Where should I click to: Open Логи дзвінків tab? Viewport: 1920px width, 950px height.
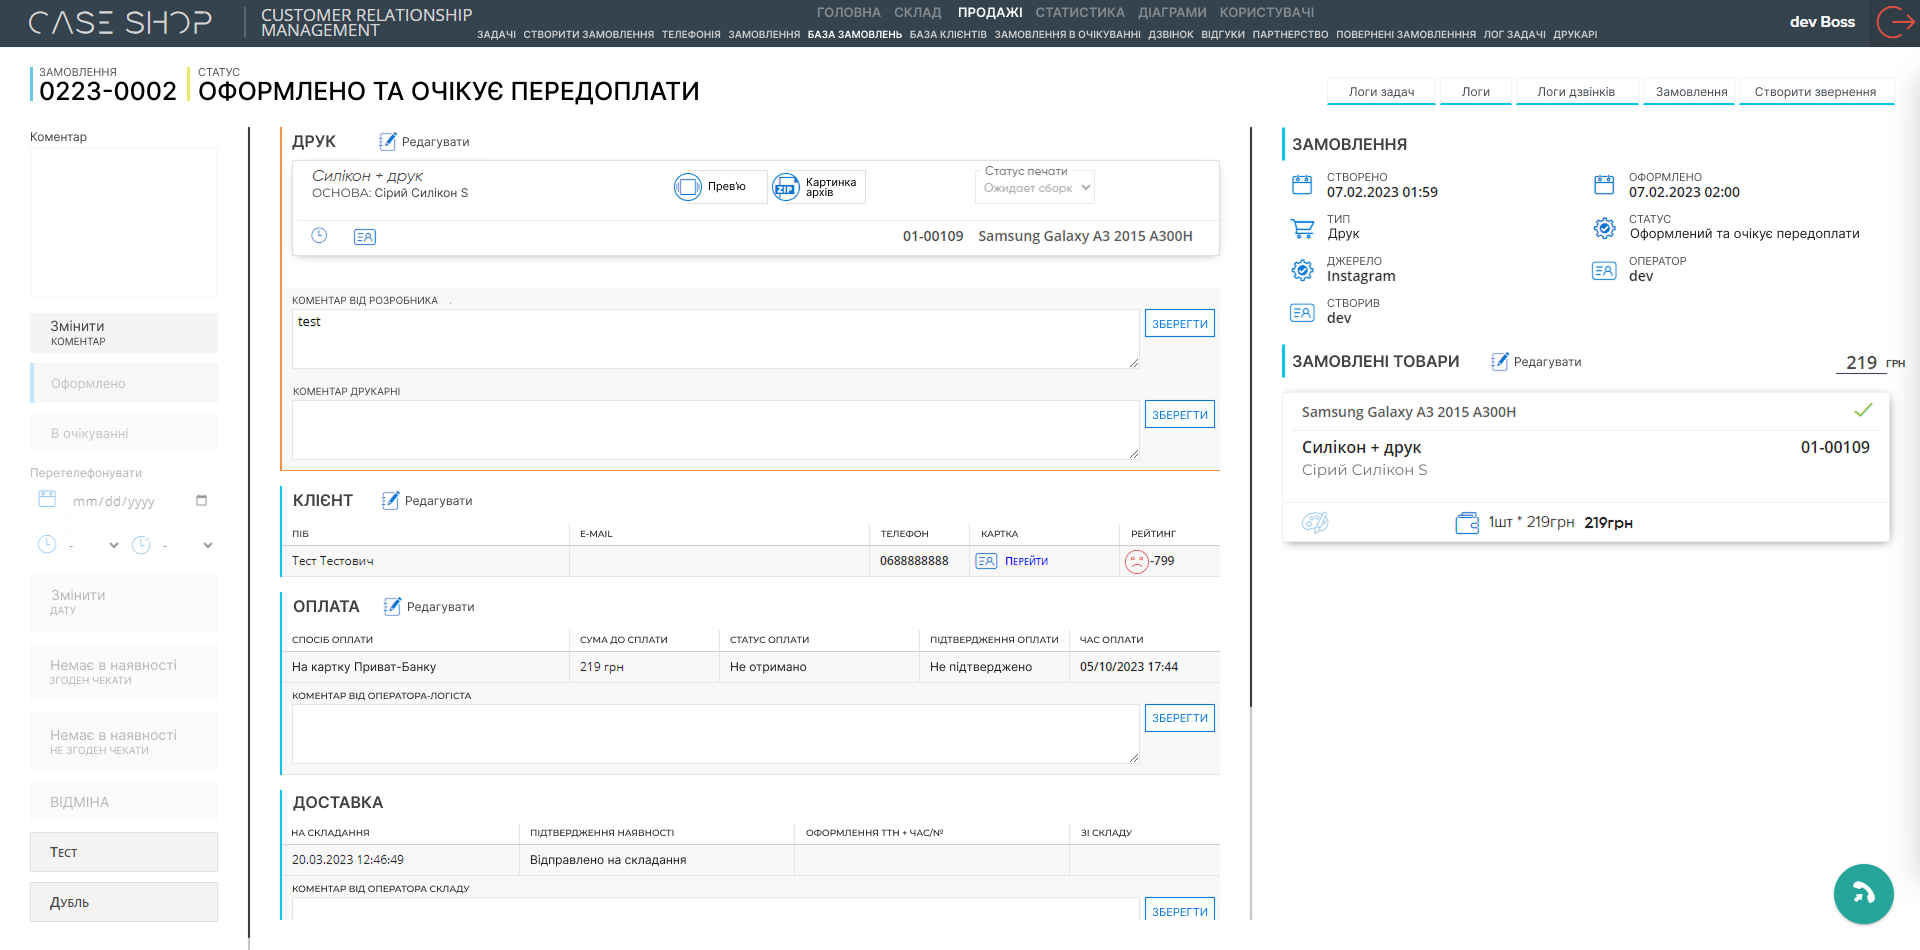tap(1576, 91)
